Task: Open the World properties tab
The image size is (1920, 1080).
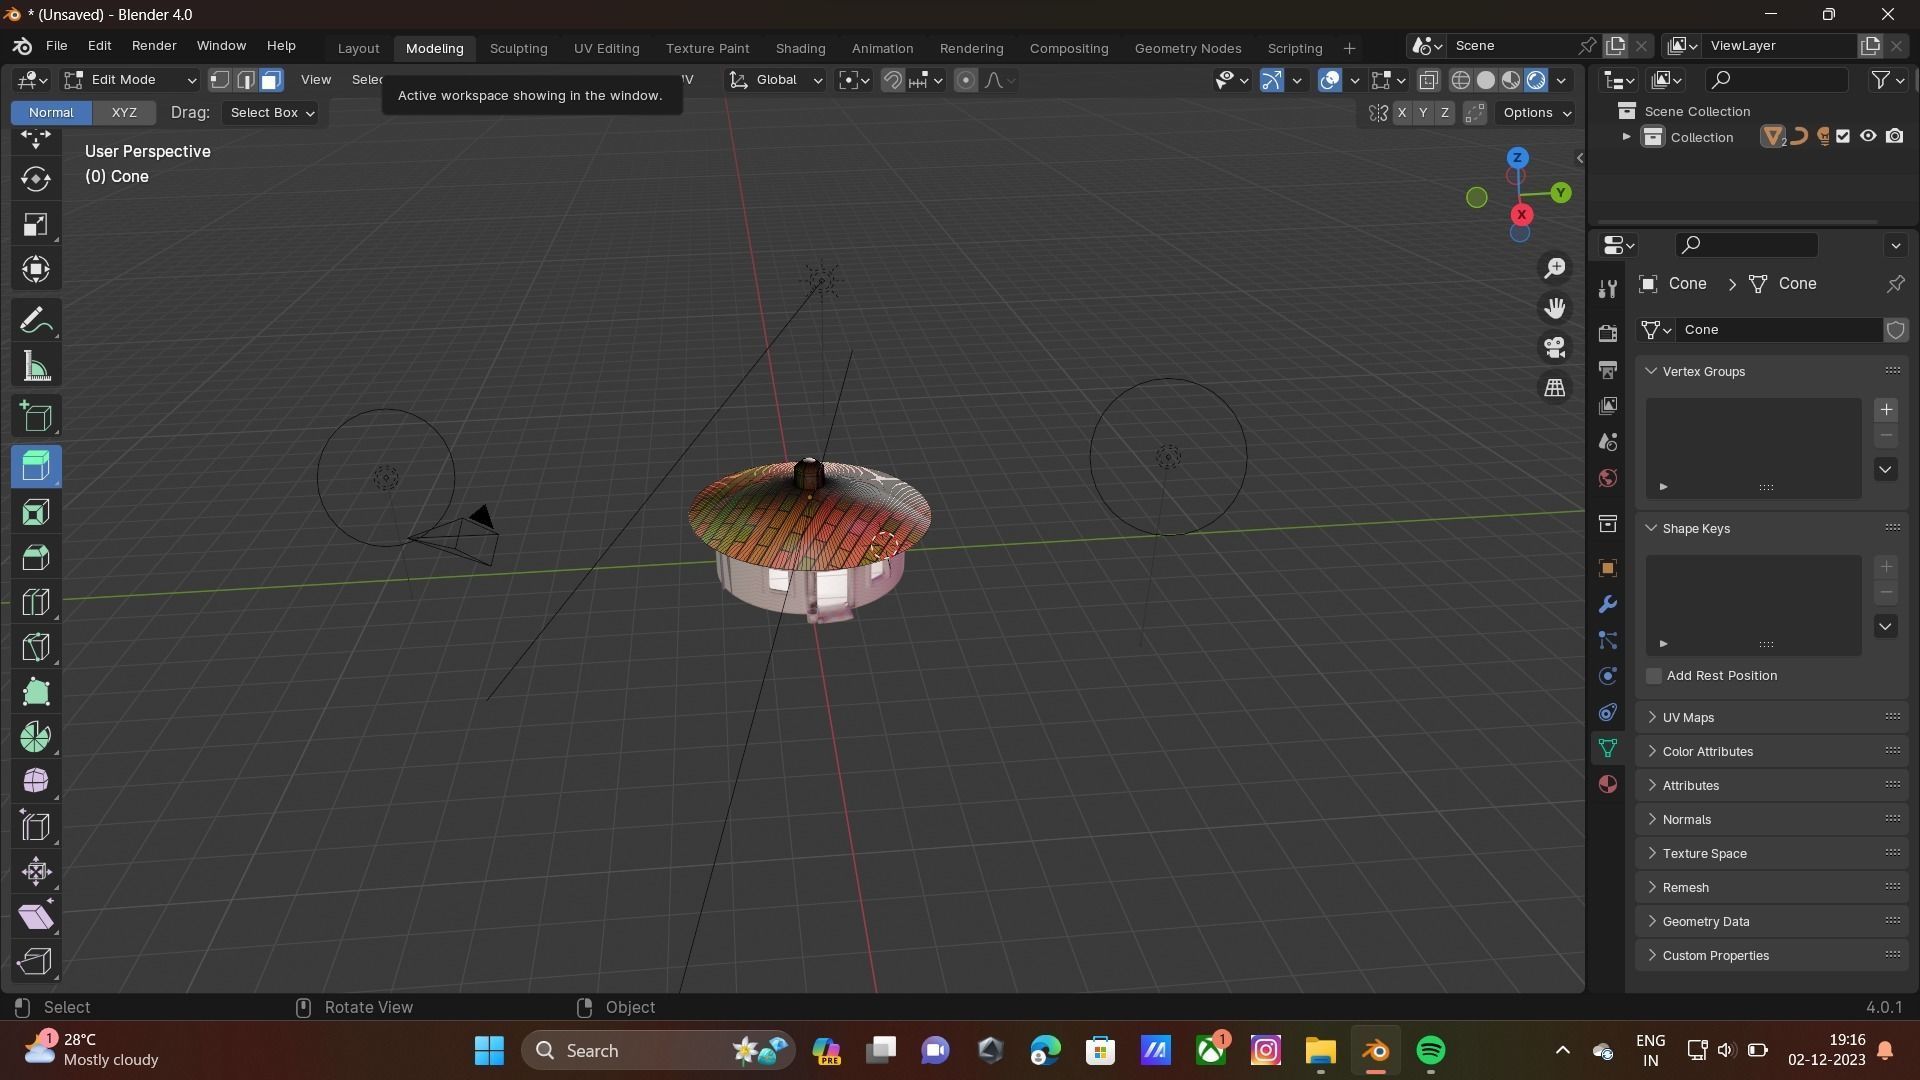Action: click(x=1608, y=478)
